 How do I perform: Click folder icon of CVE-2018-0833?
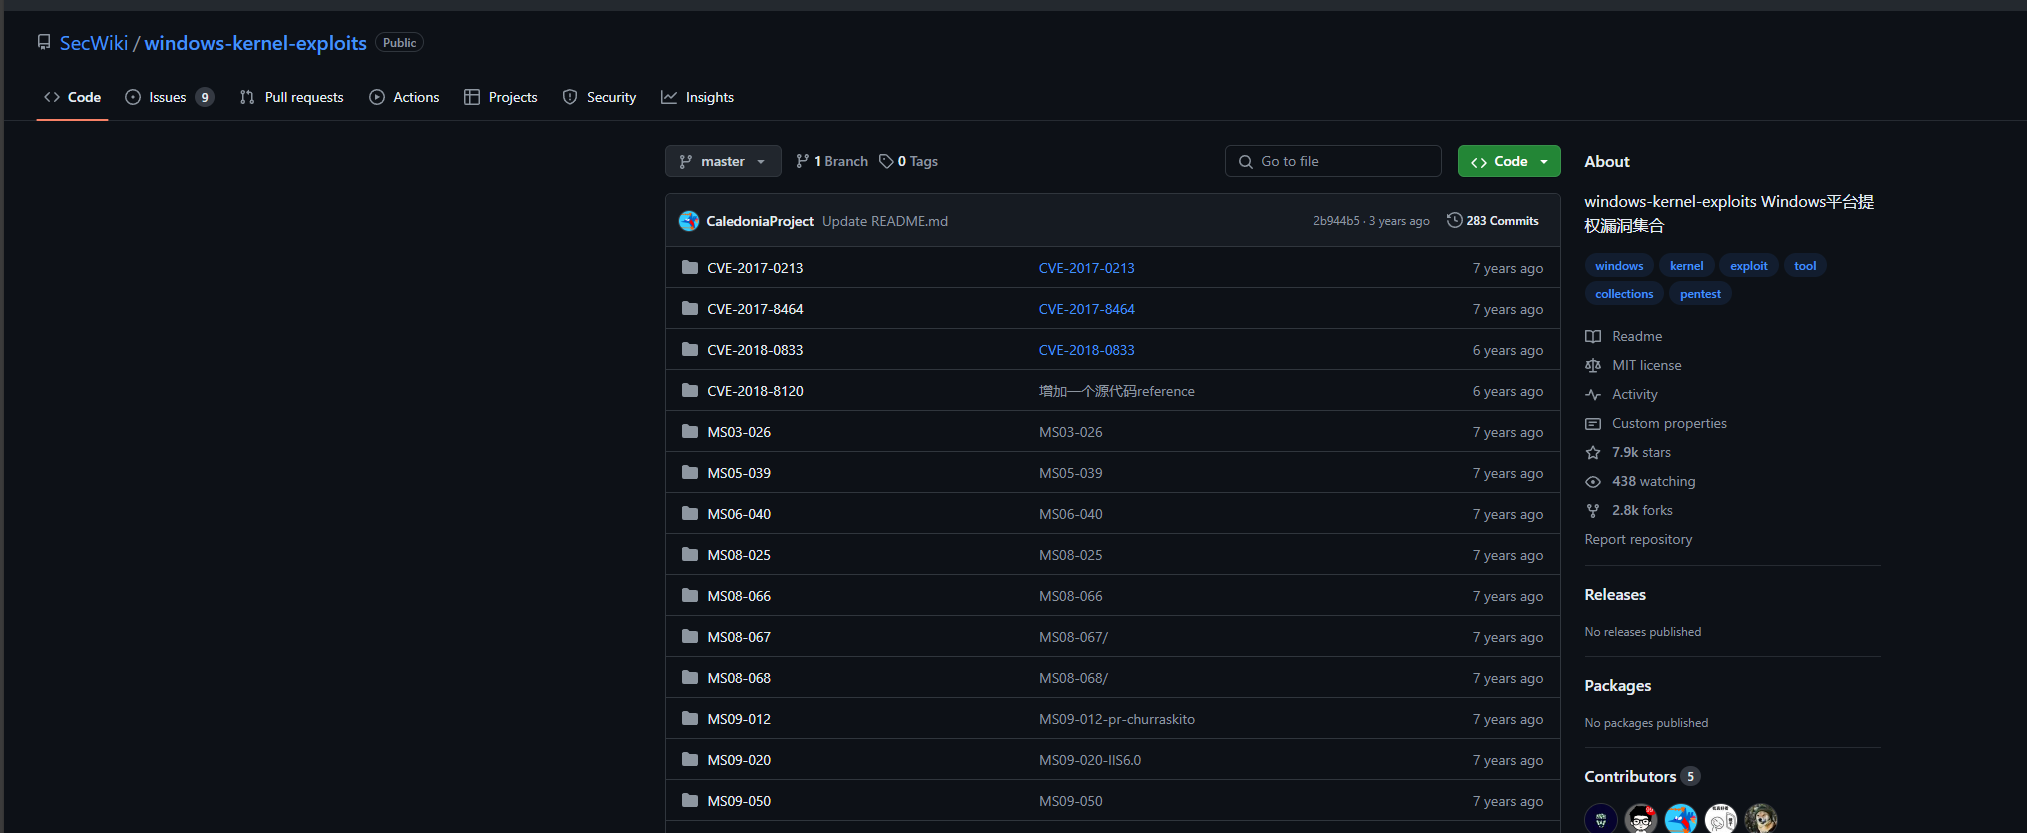point(690,349)
